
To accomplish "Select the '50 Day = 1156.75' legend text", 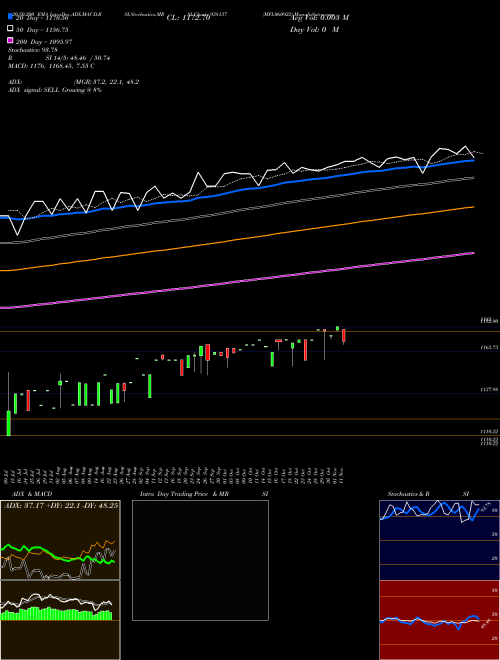I will tap(42, 30).
